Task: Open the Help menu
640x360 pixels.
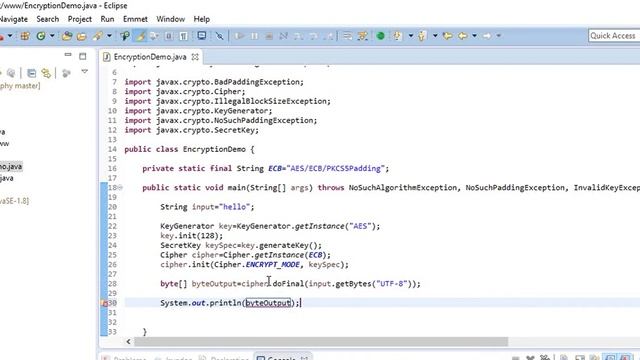Action: point(201,19)
